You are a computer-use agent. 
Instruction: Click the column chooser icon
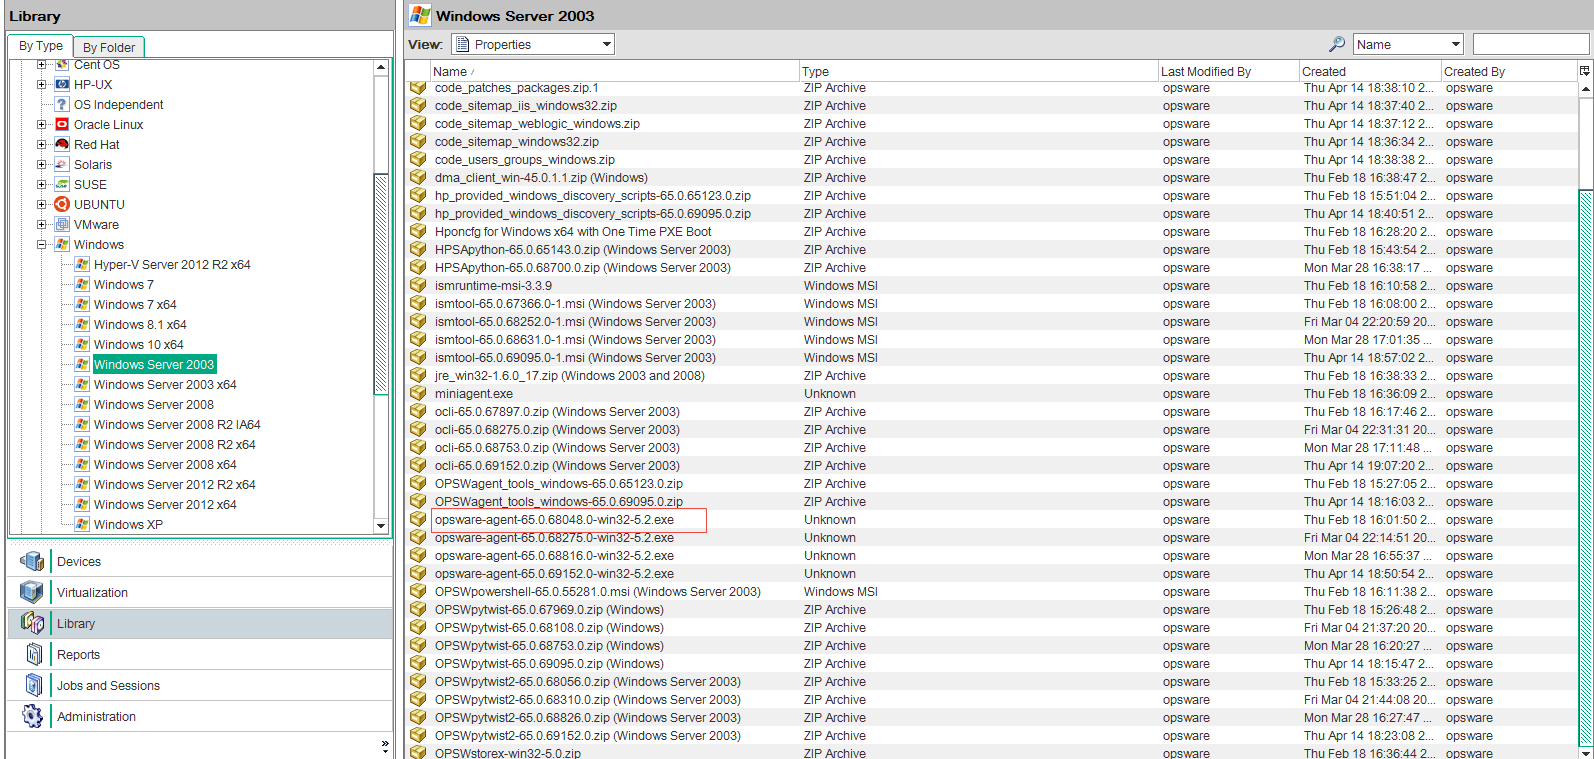tap(1584, 71)
